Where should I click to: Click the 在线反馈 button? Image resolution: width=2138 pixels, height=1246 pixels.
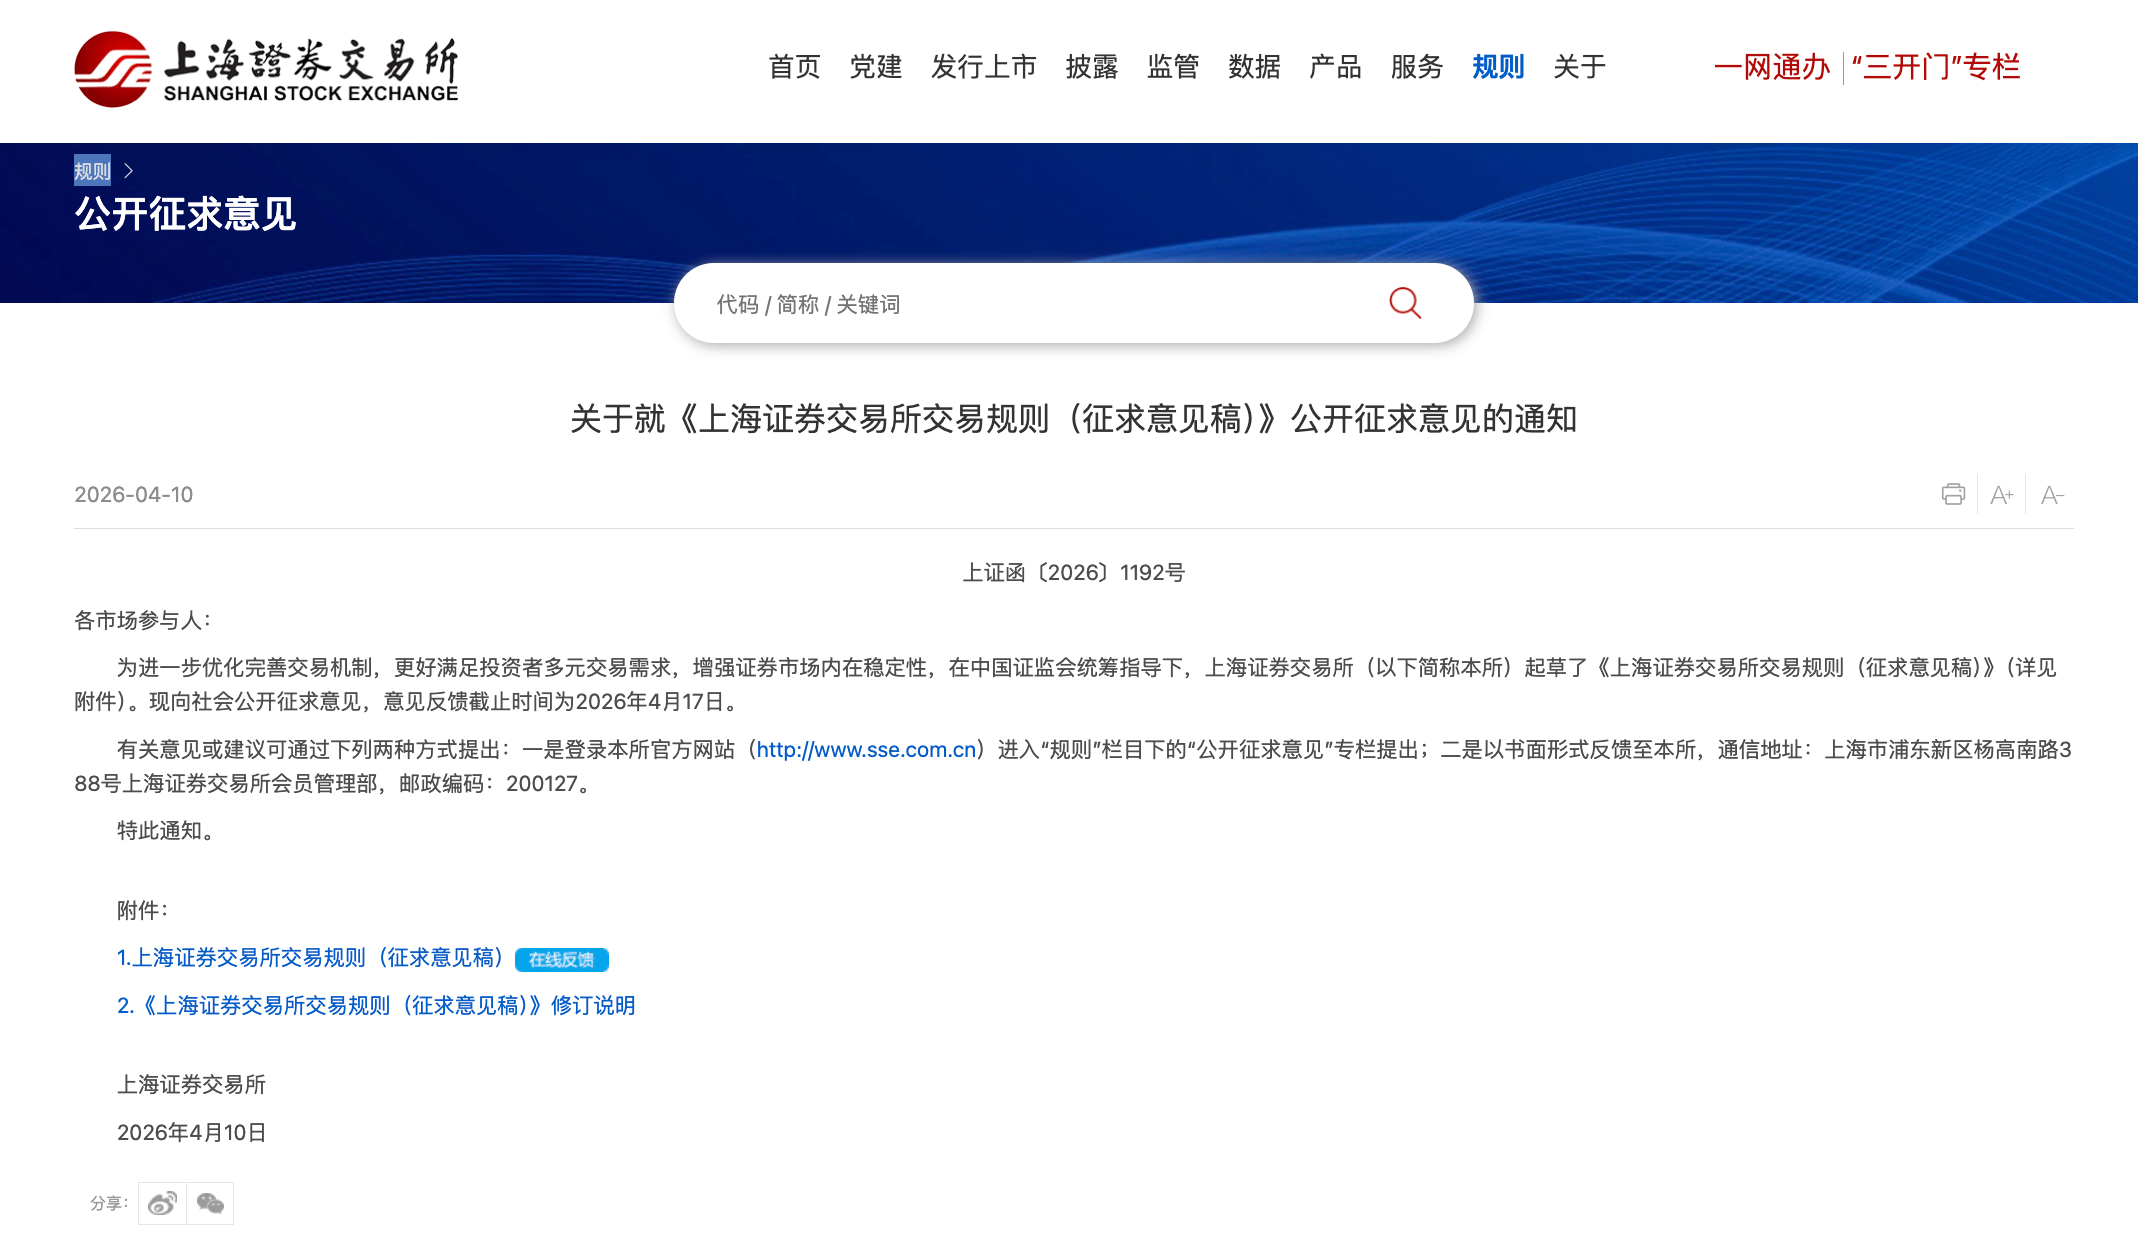click(561, 959)
